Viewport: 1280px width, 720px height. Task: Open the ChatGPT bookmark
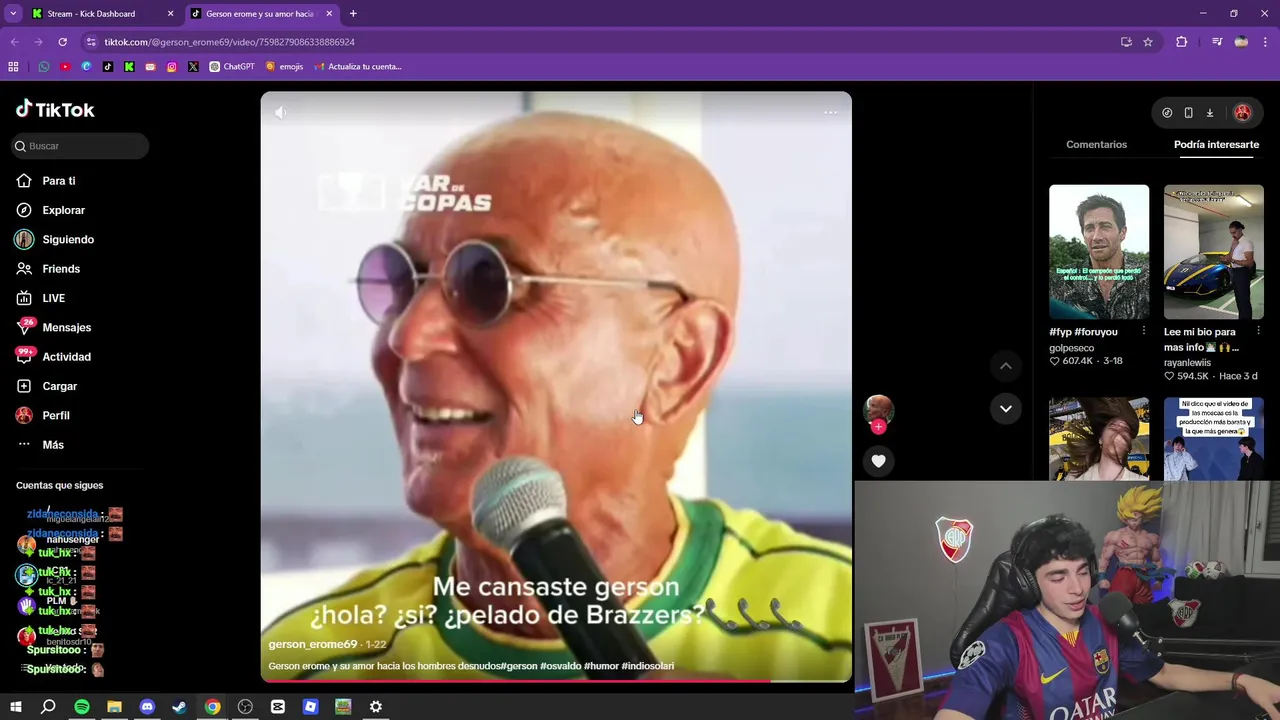coord(232,67)
